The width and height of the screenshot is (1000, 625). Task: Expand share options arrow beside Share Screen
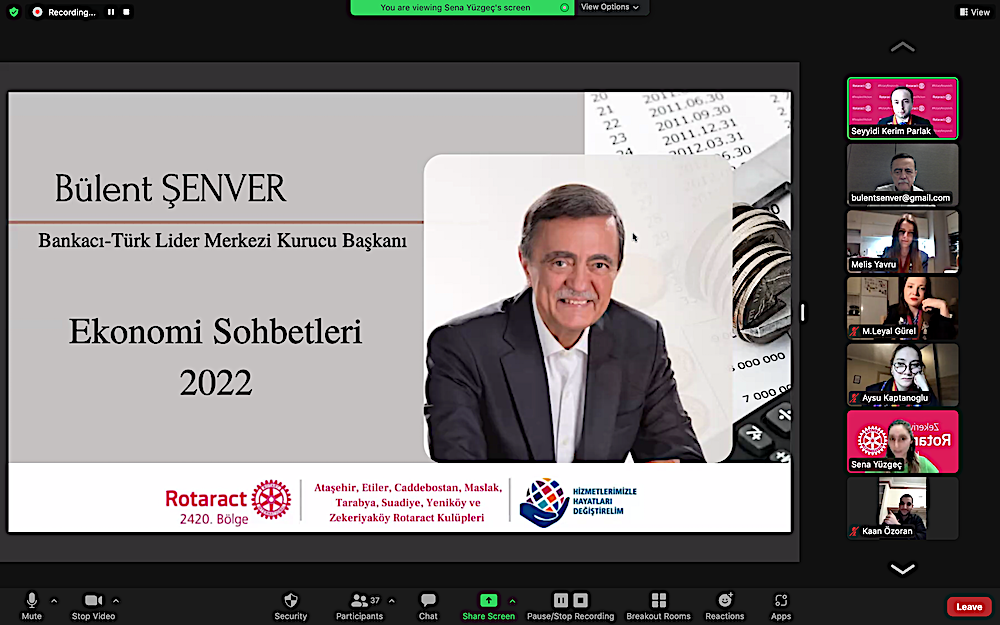[x=512, y=601]
